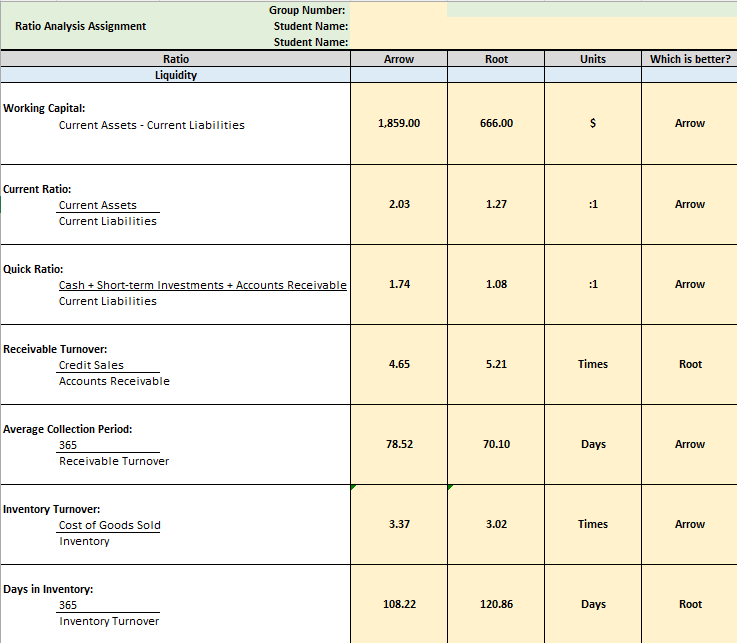Click the :1 unit in Quick Ratio row
737x643 pixels.
pos(593,284)
